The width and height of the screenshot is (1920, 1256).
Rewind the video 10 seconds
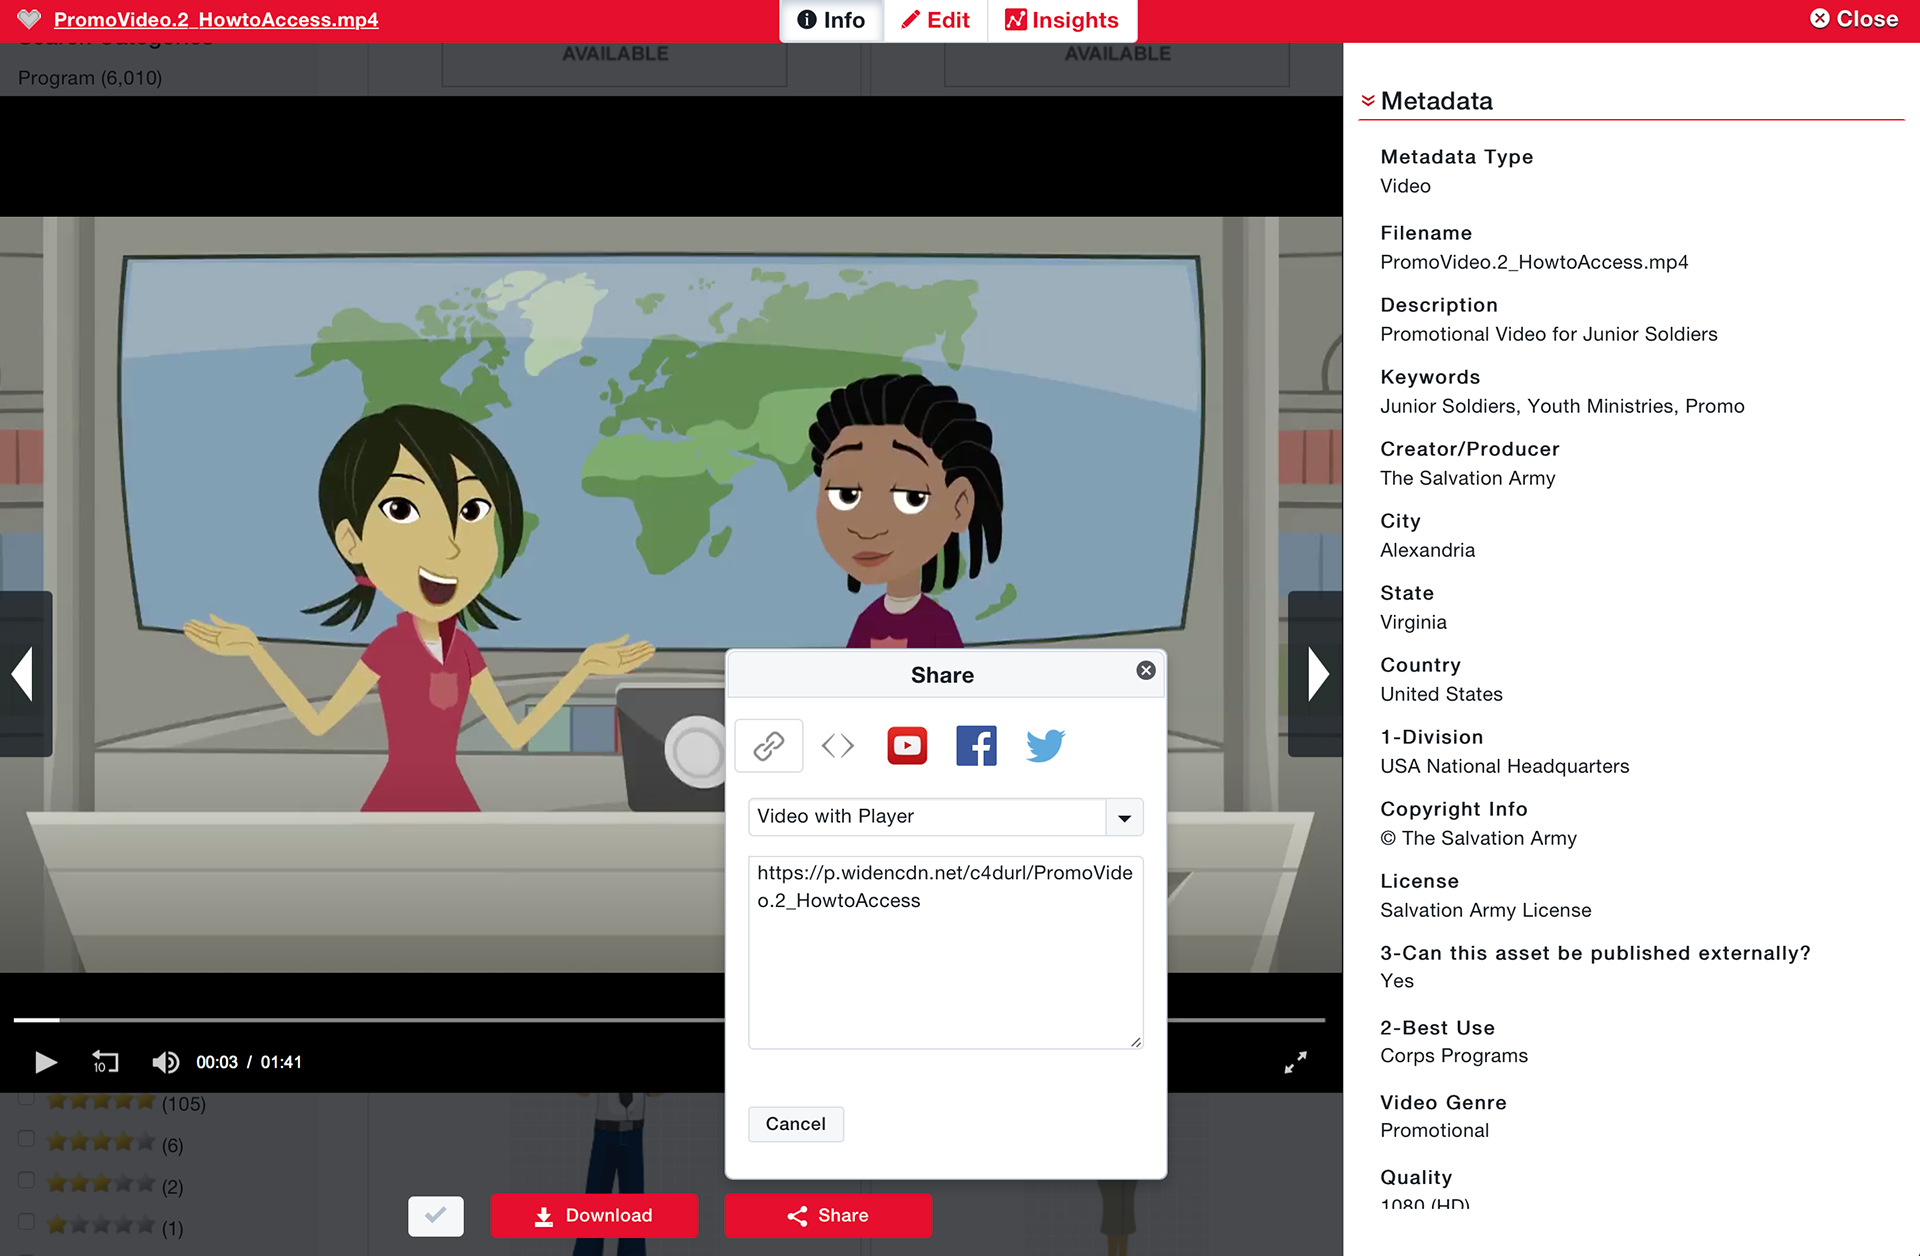click(105, 1062)
